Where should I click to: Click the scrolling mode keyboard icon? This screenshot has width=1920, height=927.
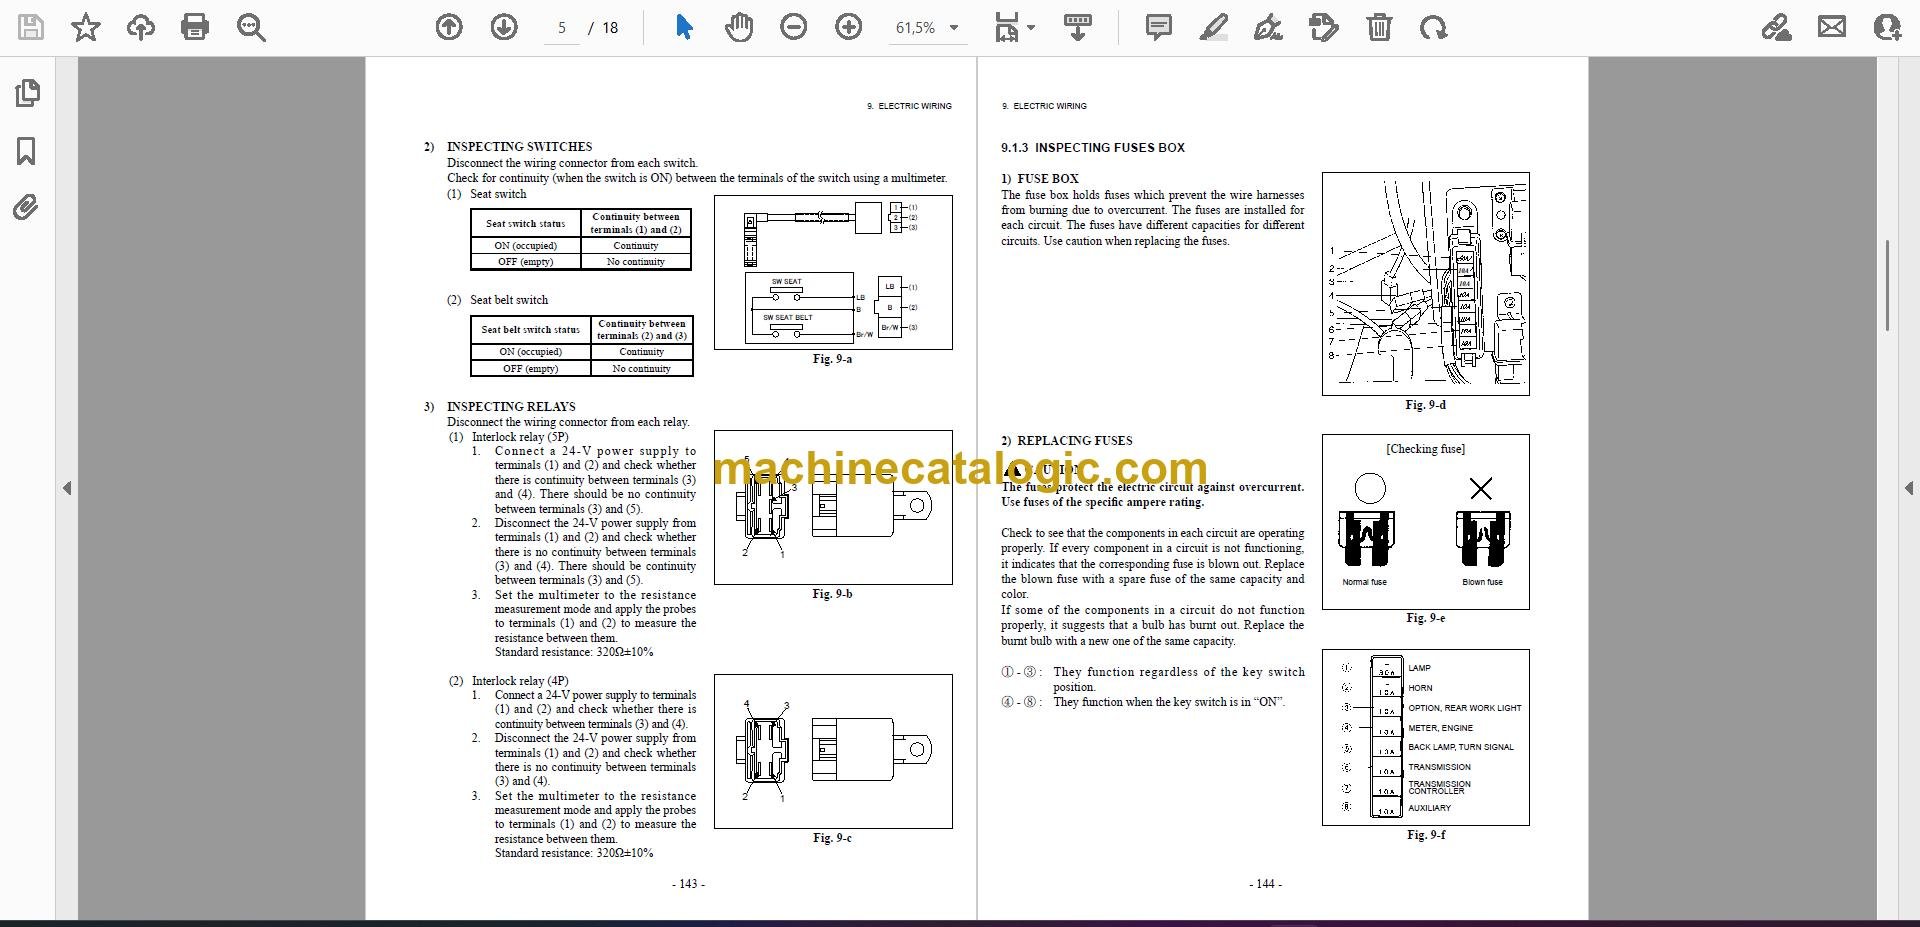(x=1077, y=27)
